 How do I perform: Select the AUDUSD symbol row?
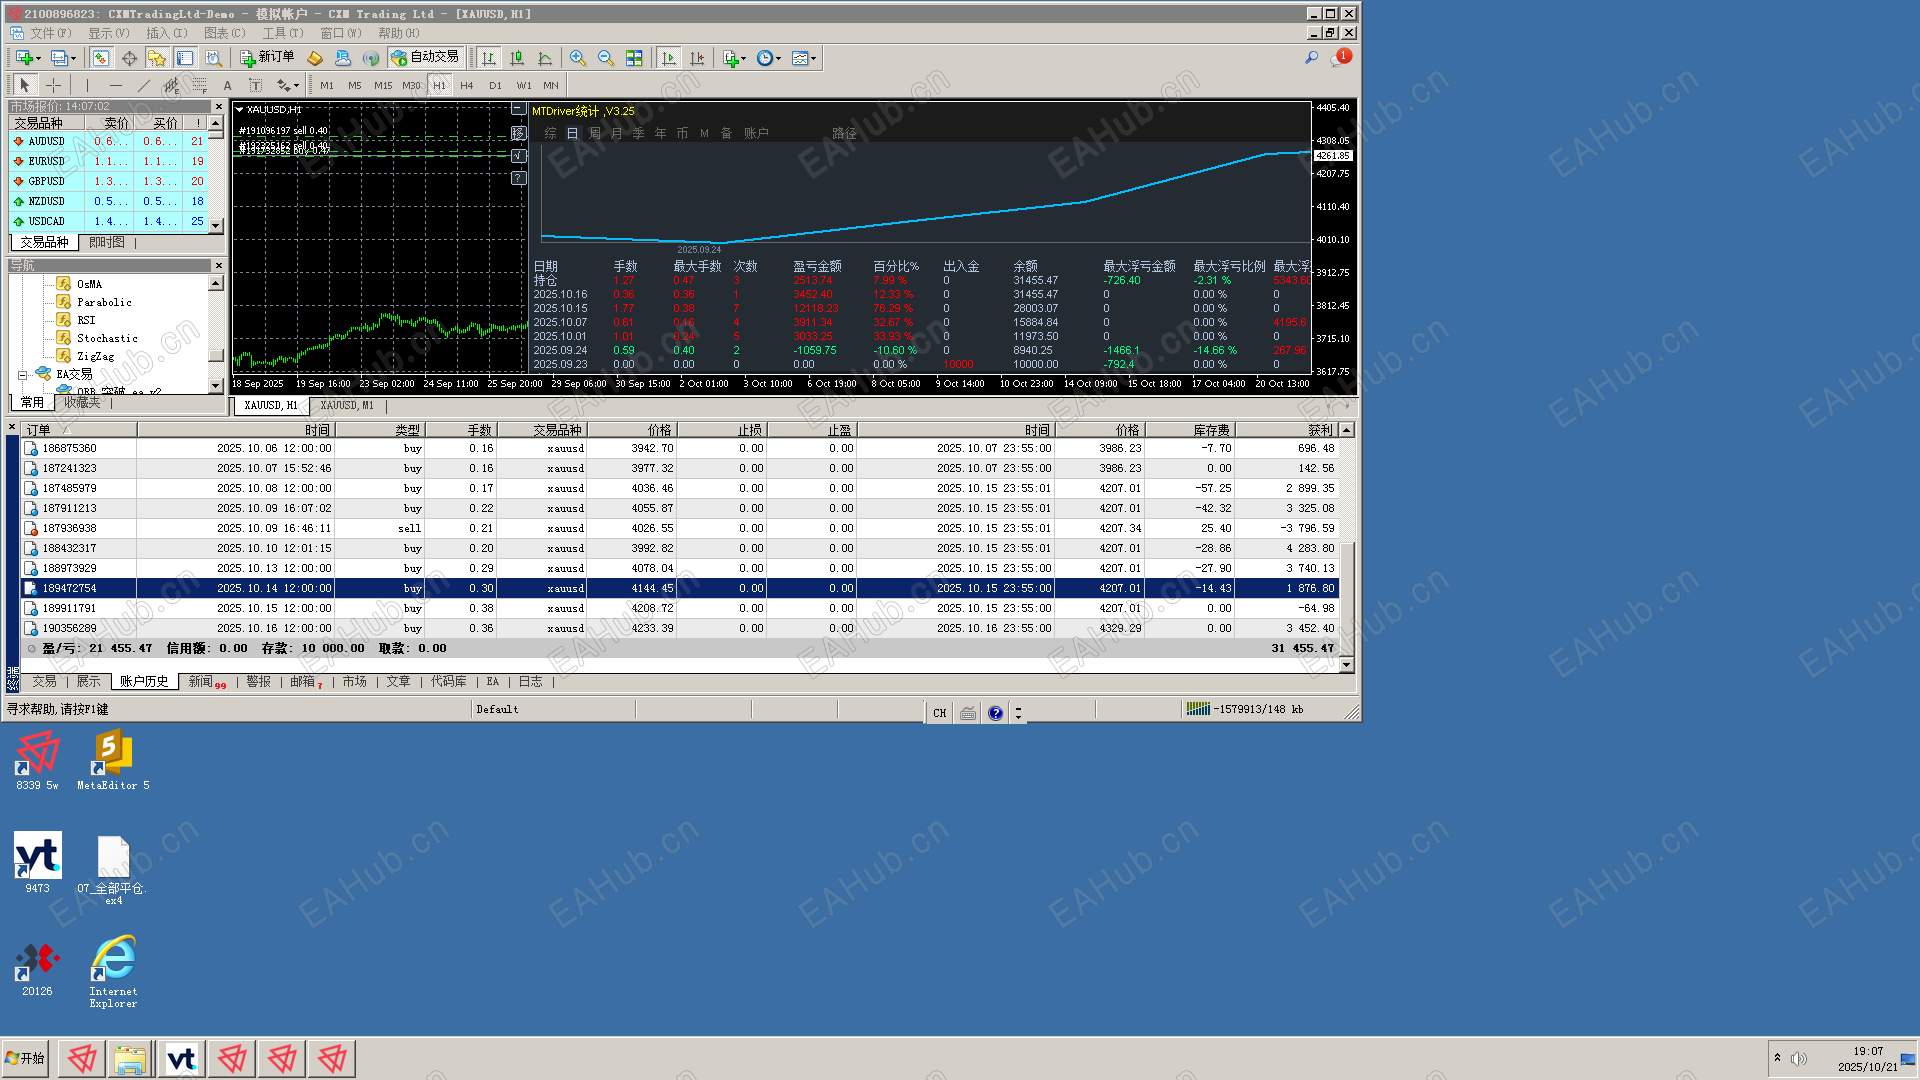click(46, 141)
